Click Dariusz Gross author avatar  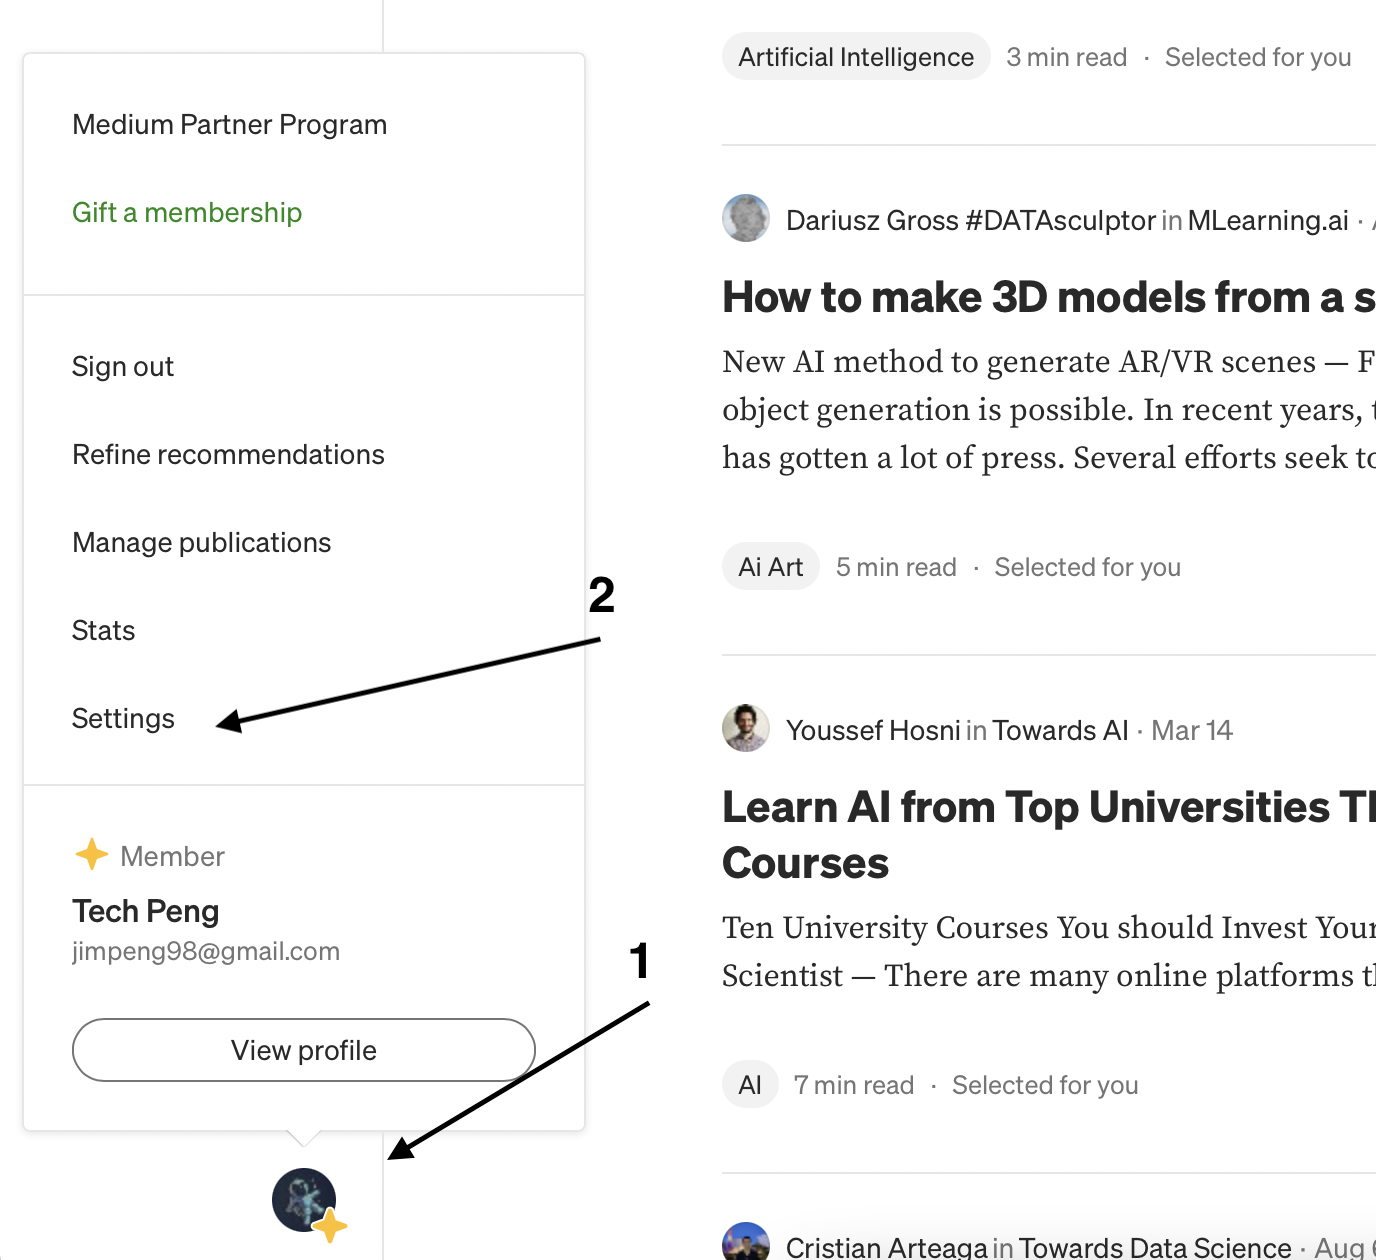[746, 218]
